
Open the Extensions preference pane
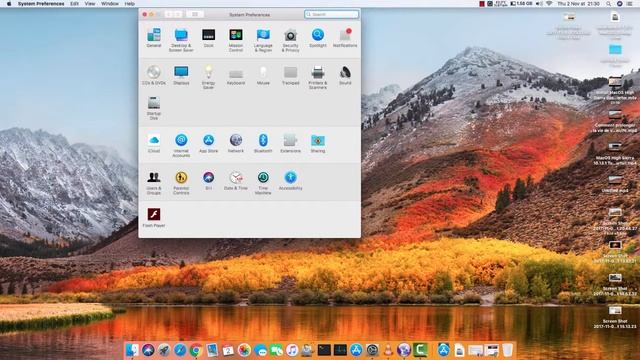291,143
